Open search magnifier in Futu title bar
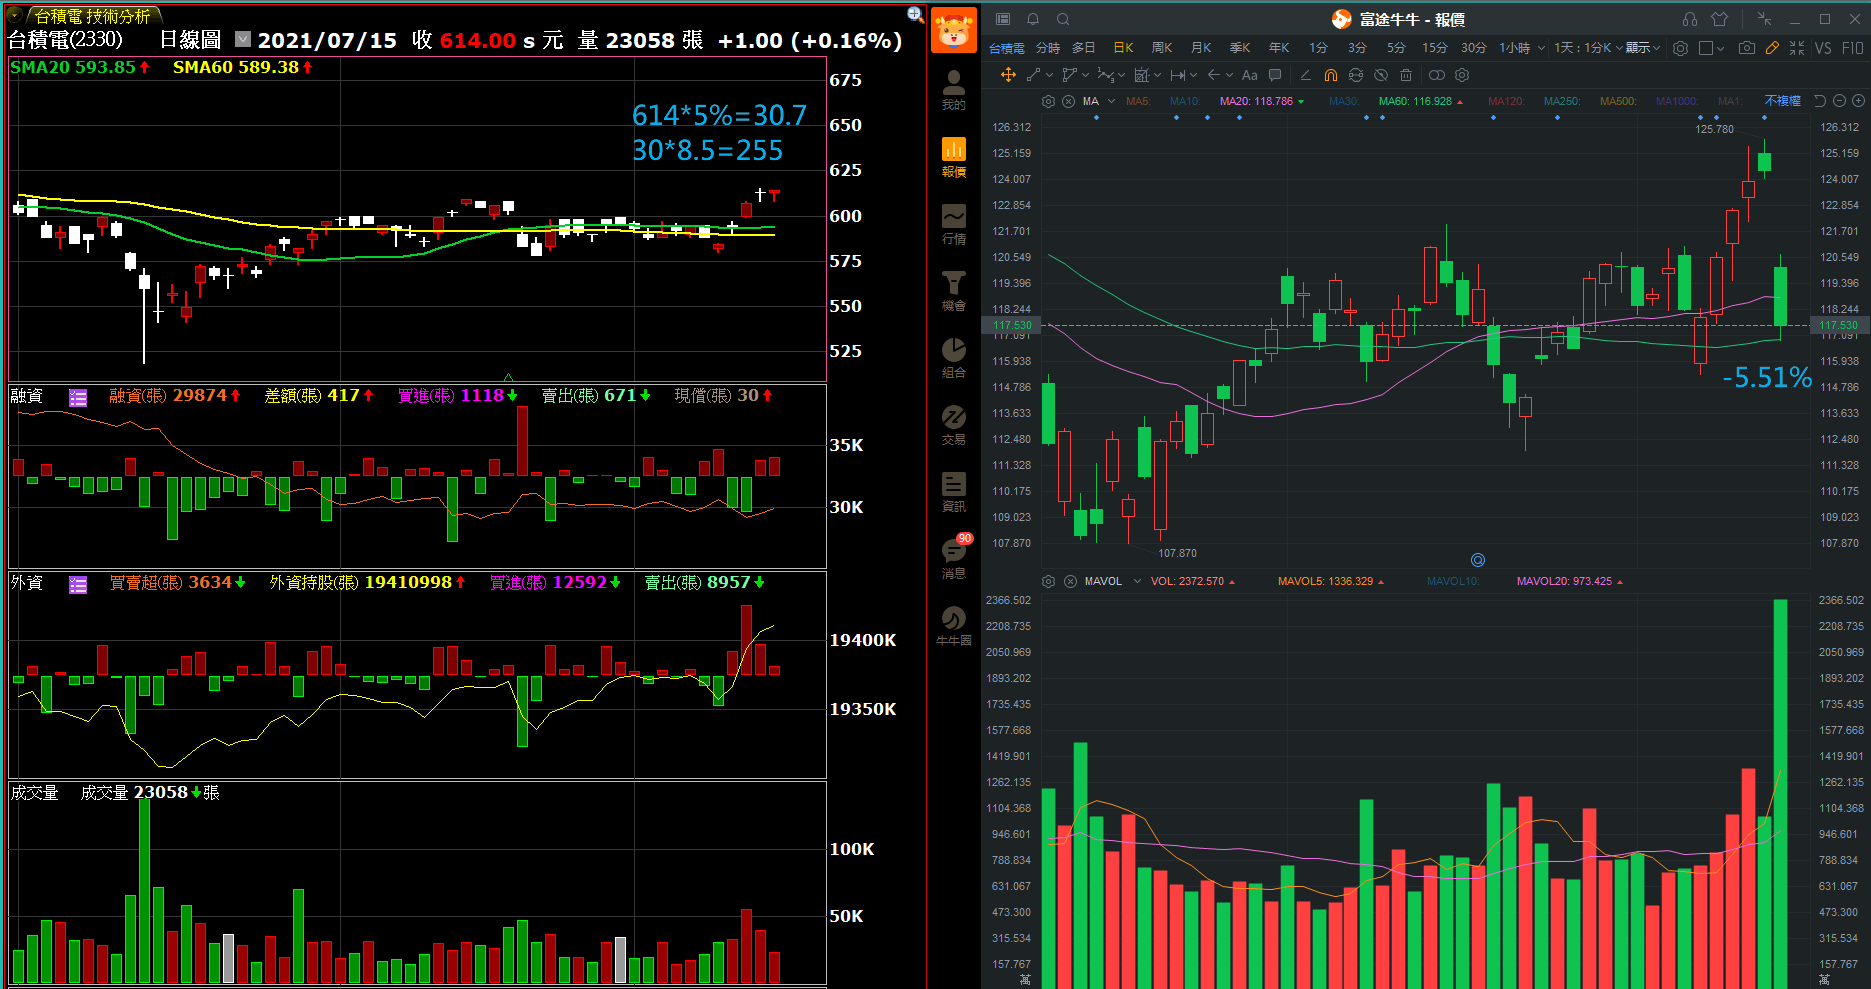Viewport: 1871px width, 989px height. pyautogui.click(x=1063, y=19)
